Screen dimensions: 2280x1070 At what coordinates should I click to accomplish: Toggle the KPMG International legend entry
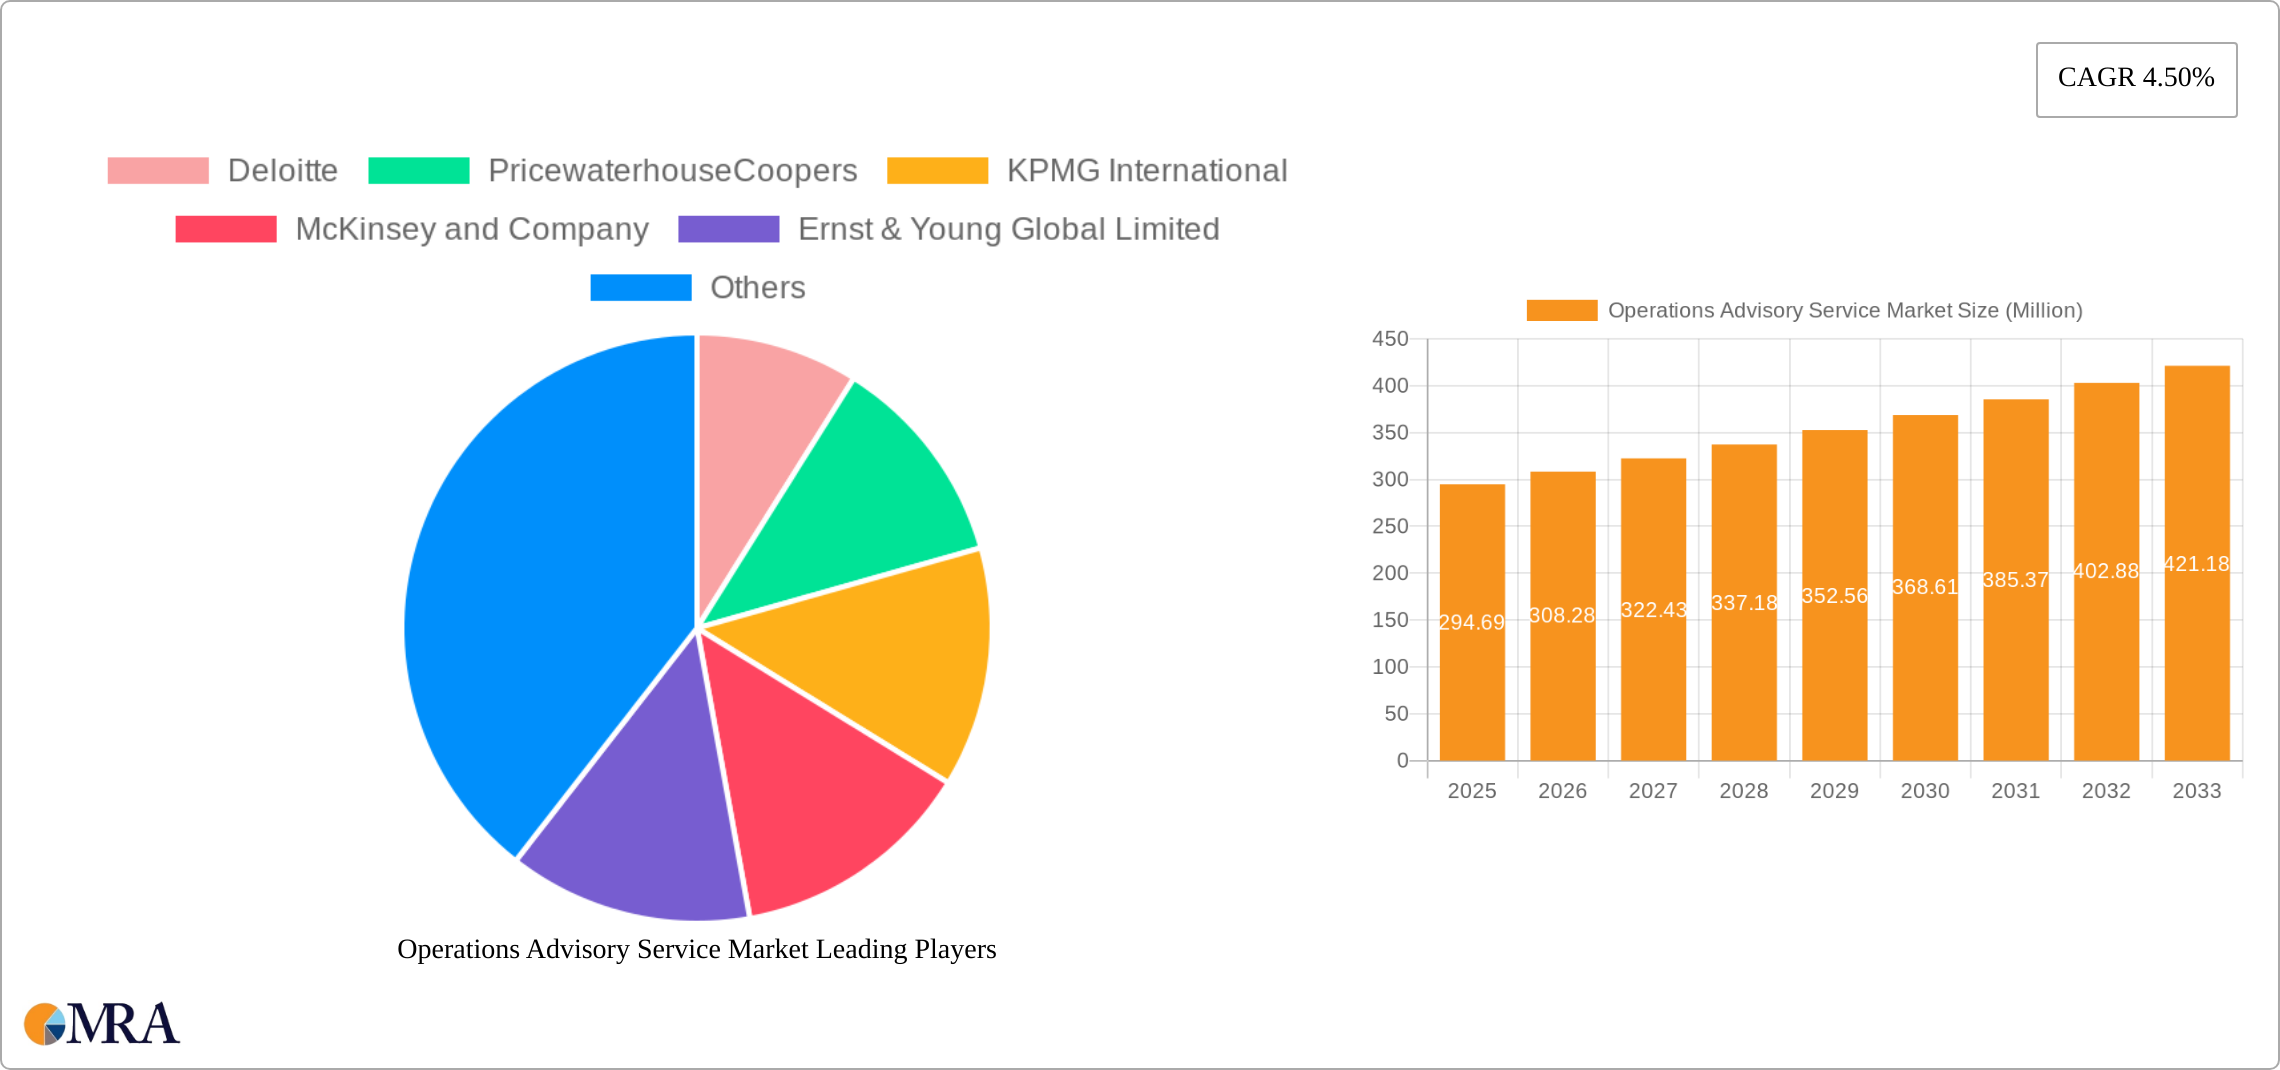pos(1087,171)
